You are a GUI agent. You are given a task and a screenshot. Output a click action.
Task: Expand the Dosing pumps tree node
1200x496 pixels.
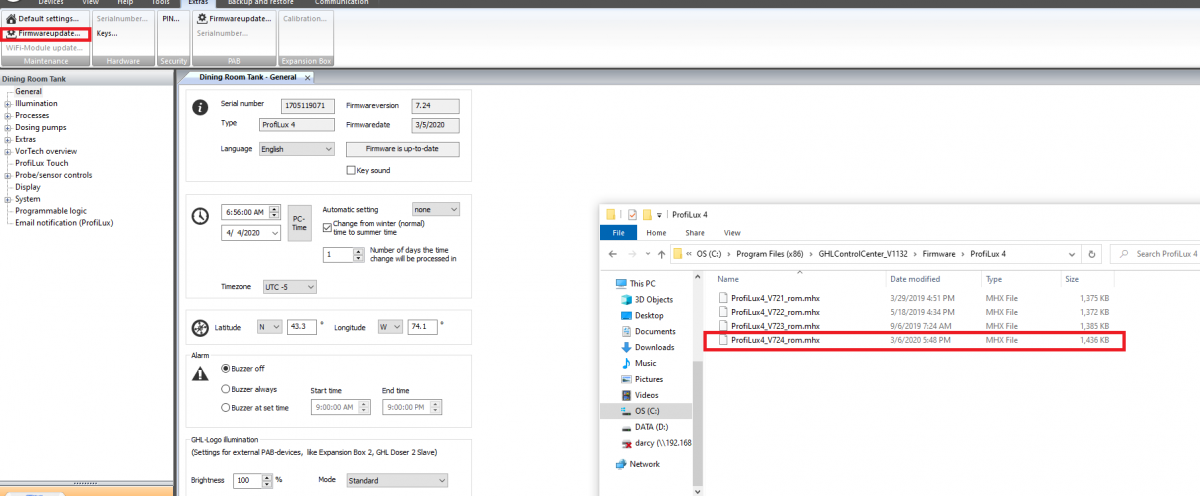tap(8, 127)
